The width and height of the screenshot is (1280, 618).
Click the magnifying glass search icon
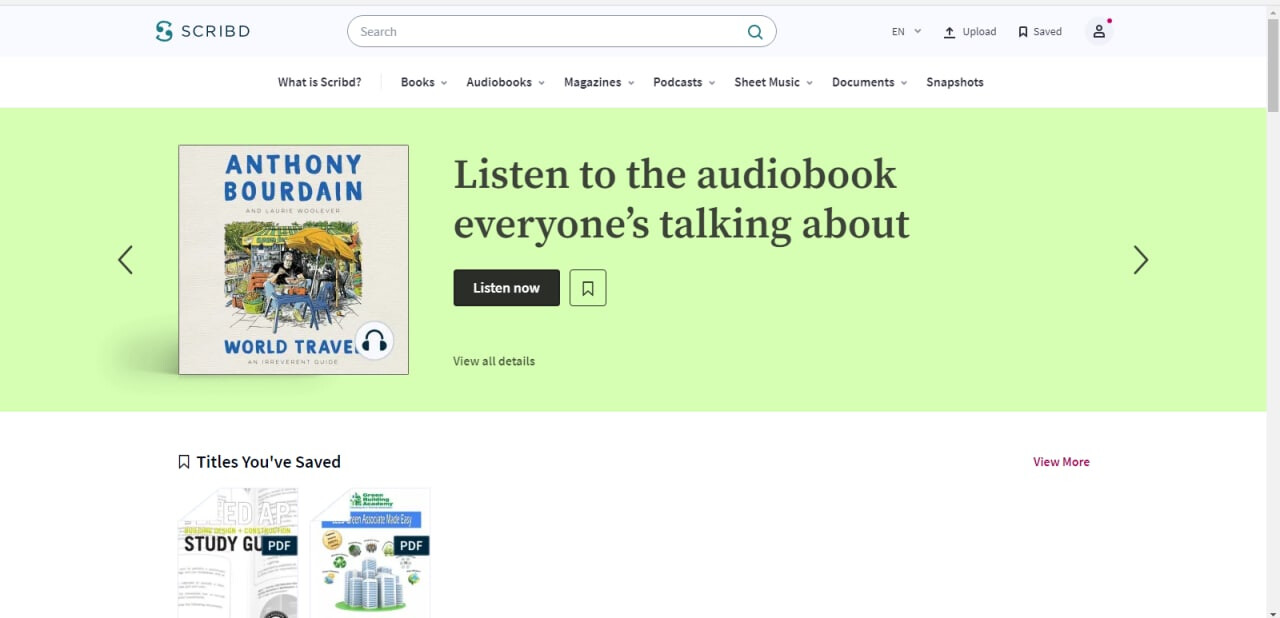(x=755, y=32)
